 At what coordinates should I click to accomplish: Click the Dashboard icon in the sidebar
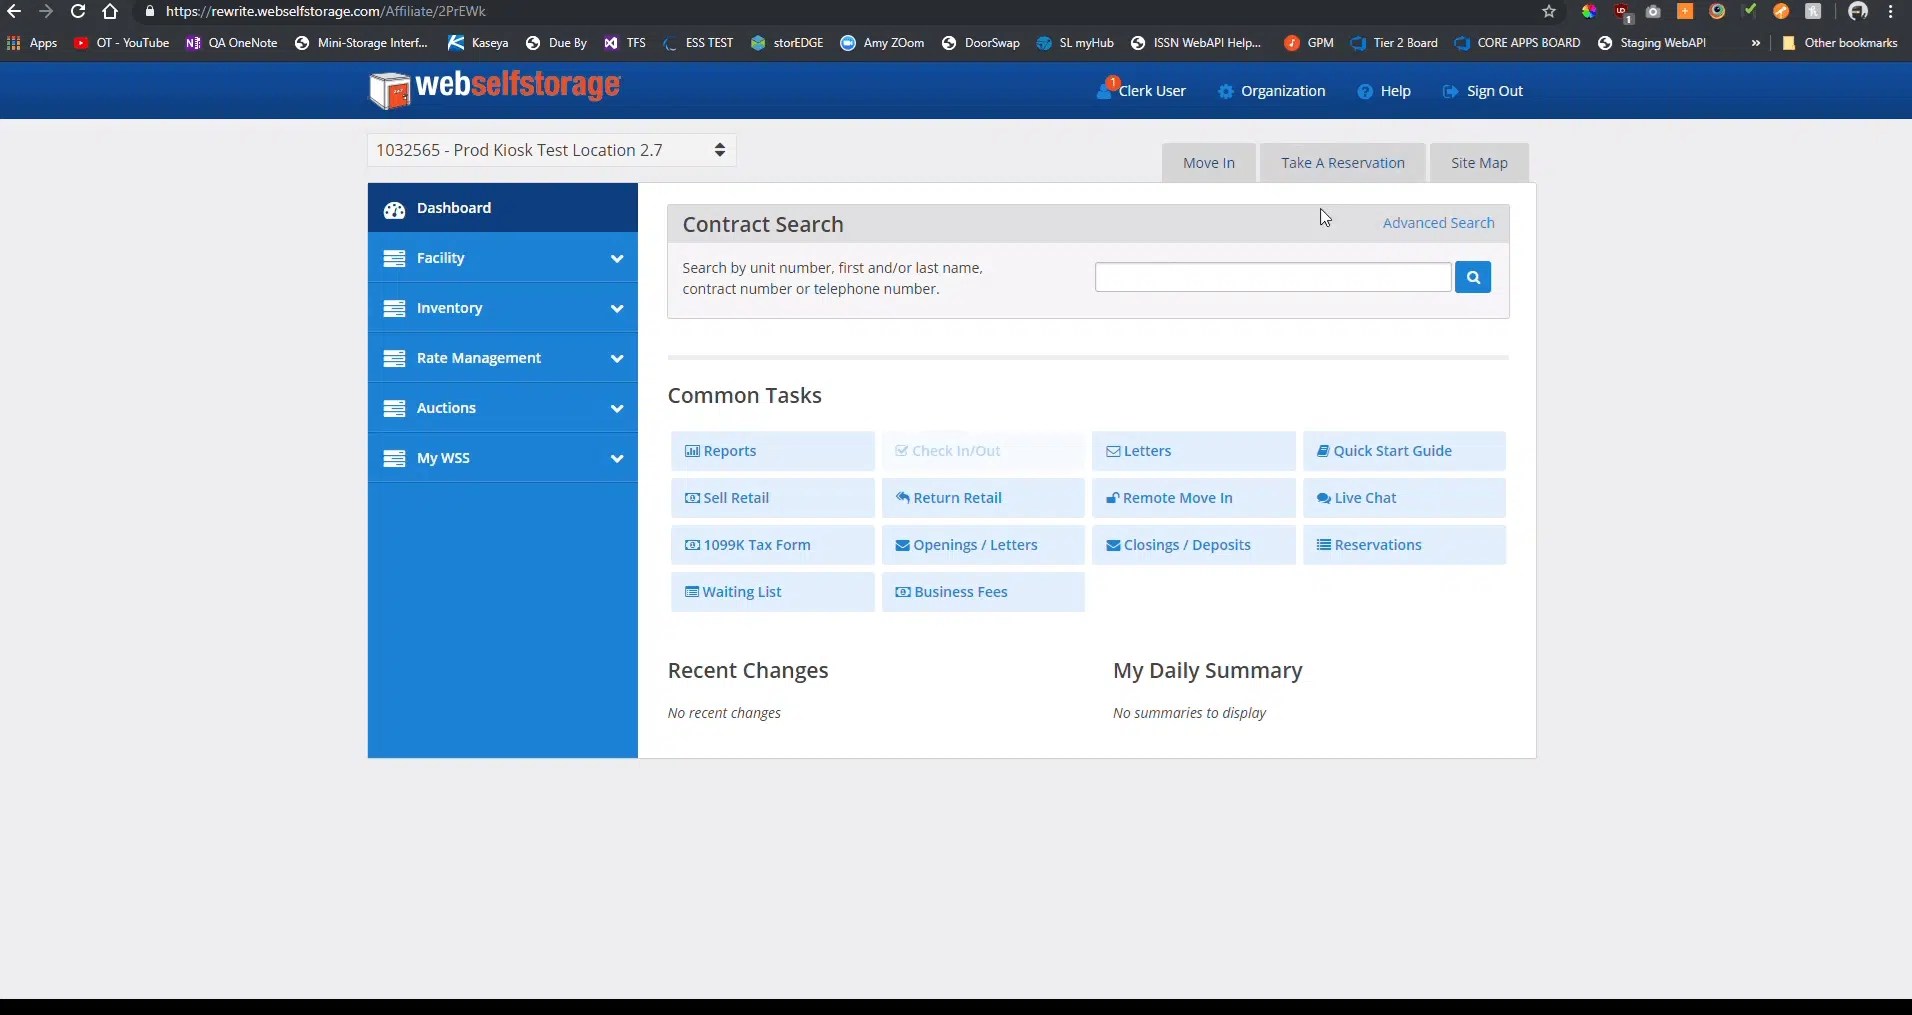[394, 208]
